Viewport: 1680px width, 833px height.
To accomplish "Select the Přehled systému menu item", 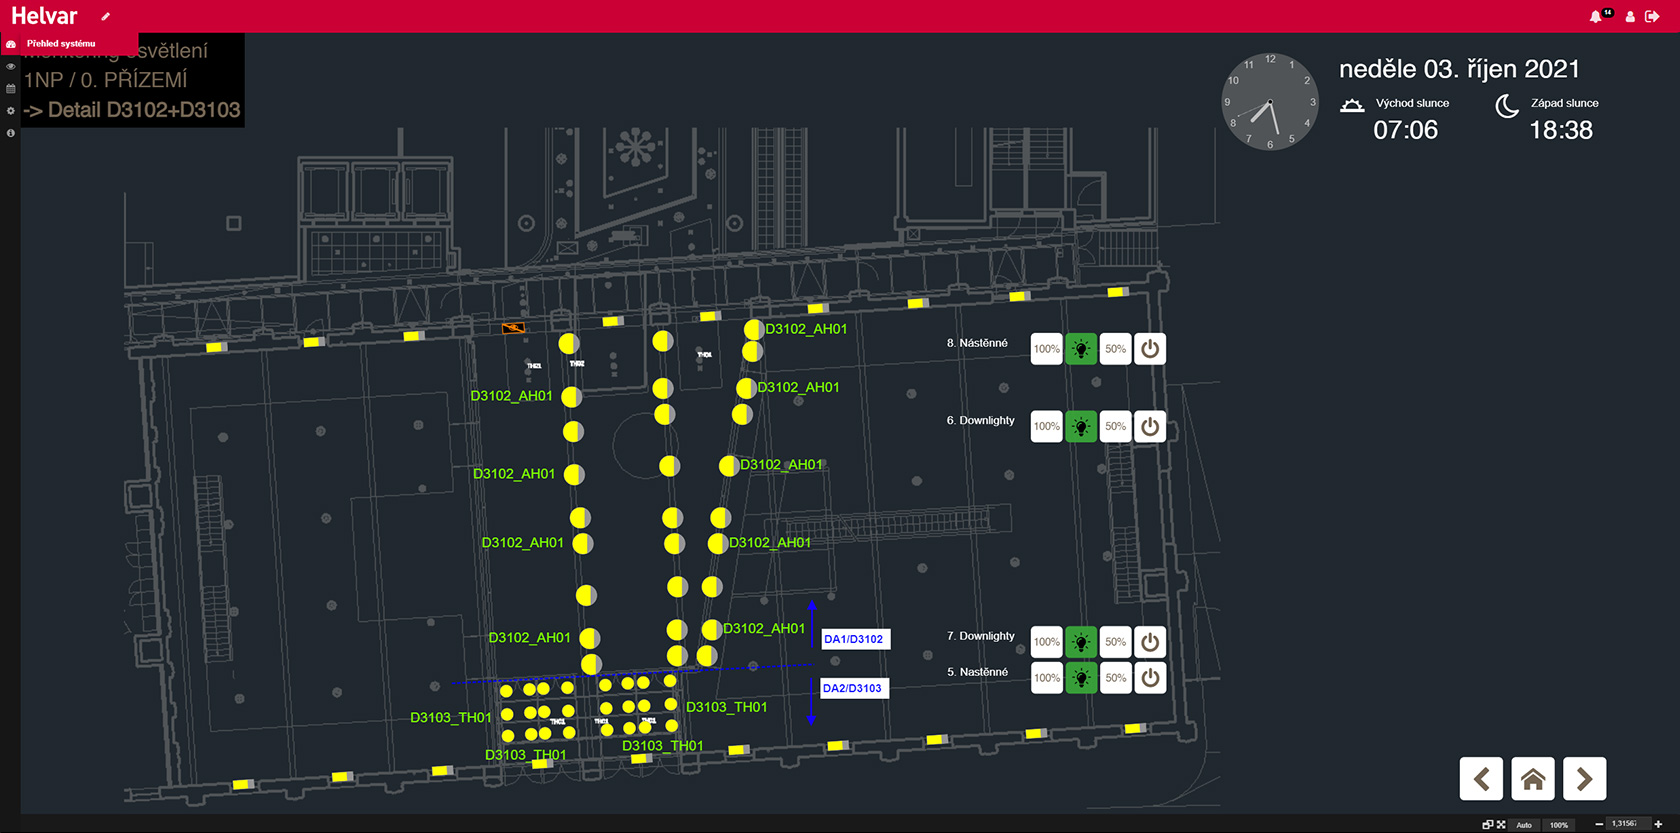I will (61, 44).
